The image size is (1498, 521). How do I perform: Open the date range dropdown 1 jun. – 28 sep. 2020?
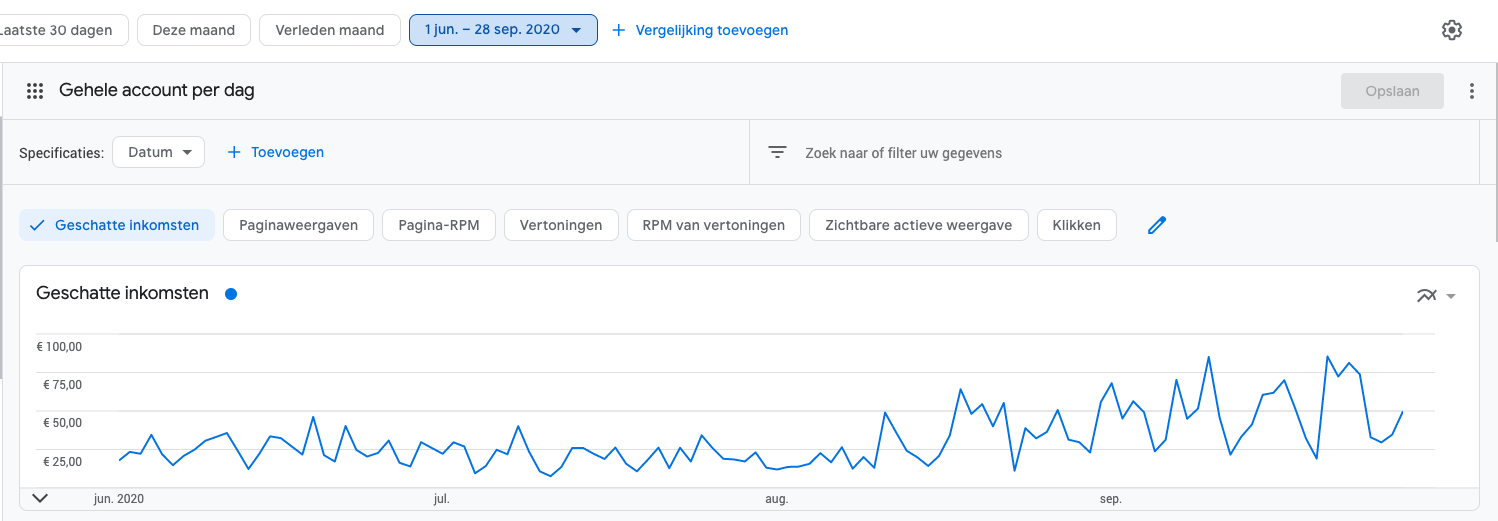click(503, 30)
